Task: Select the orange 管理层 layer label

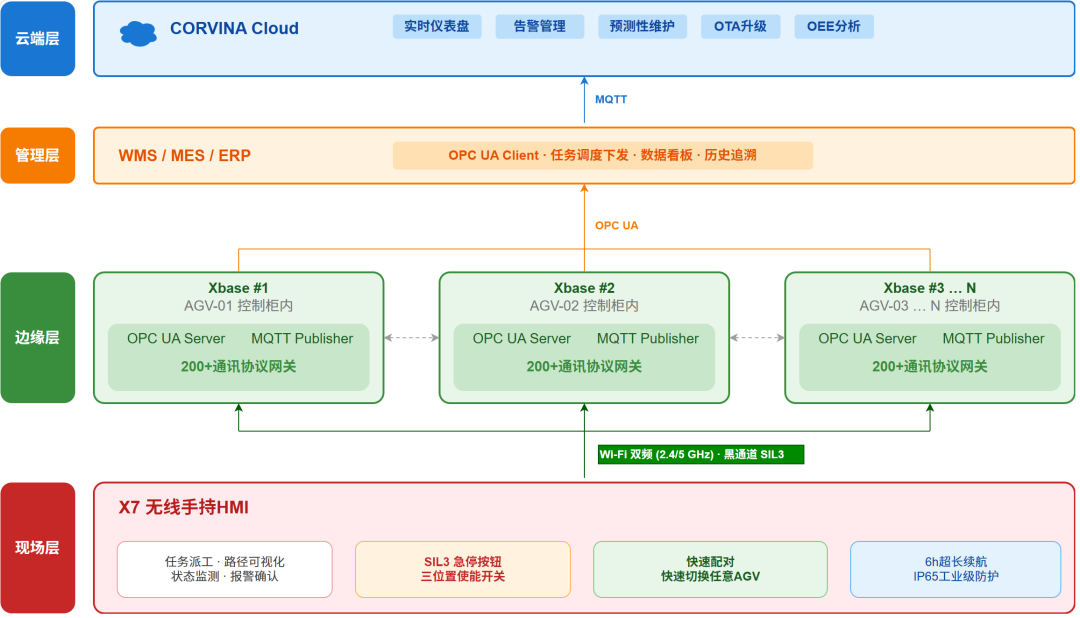Action: click(38, 156)
